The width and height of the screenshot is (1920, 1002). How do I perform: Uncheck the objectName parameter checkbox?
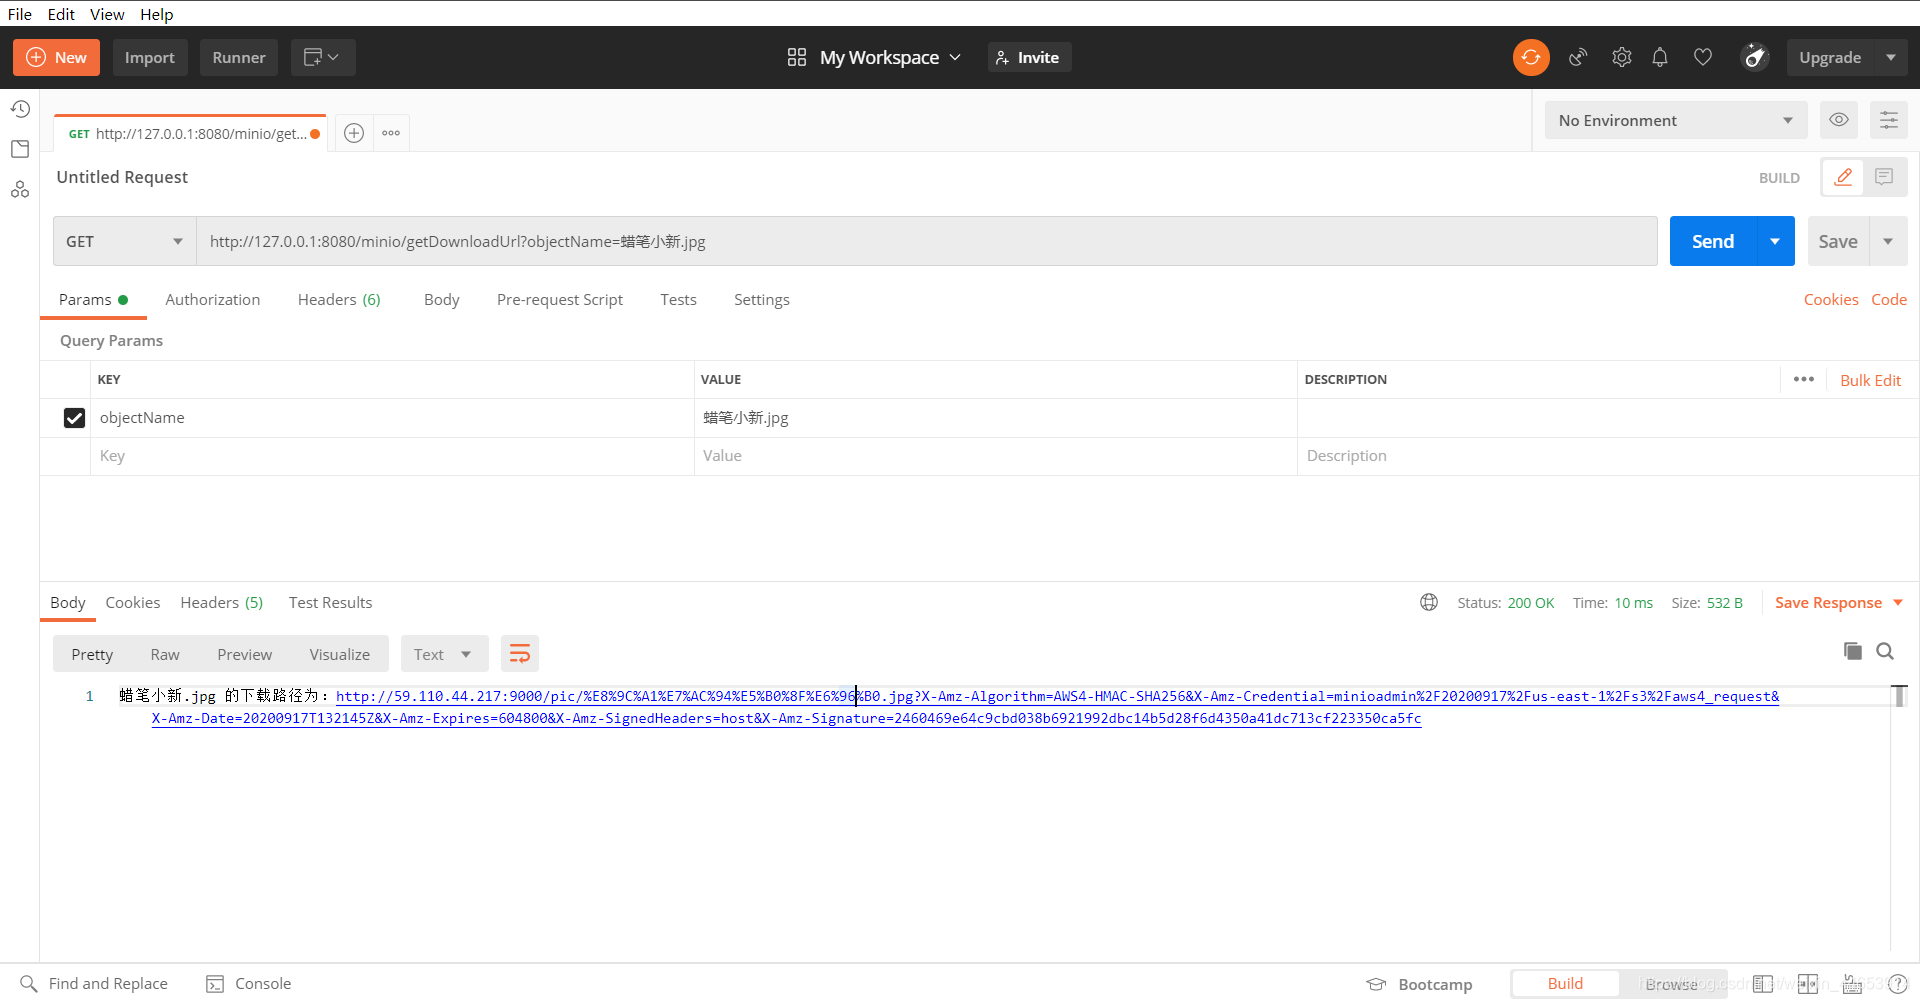point(74,418)
